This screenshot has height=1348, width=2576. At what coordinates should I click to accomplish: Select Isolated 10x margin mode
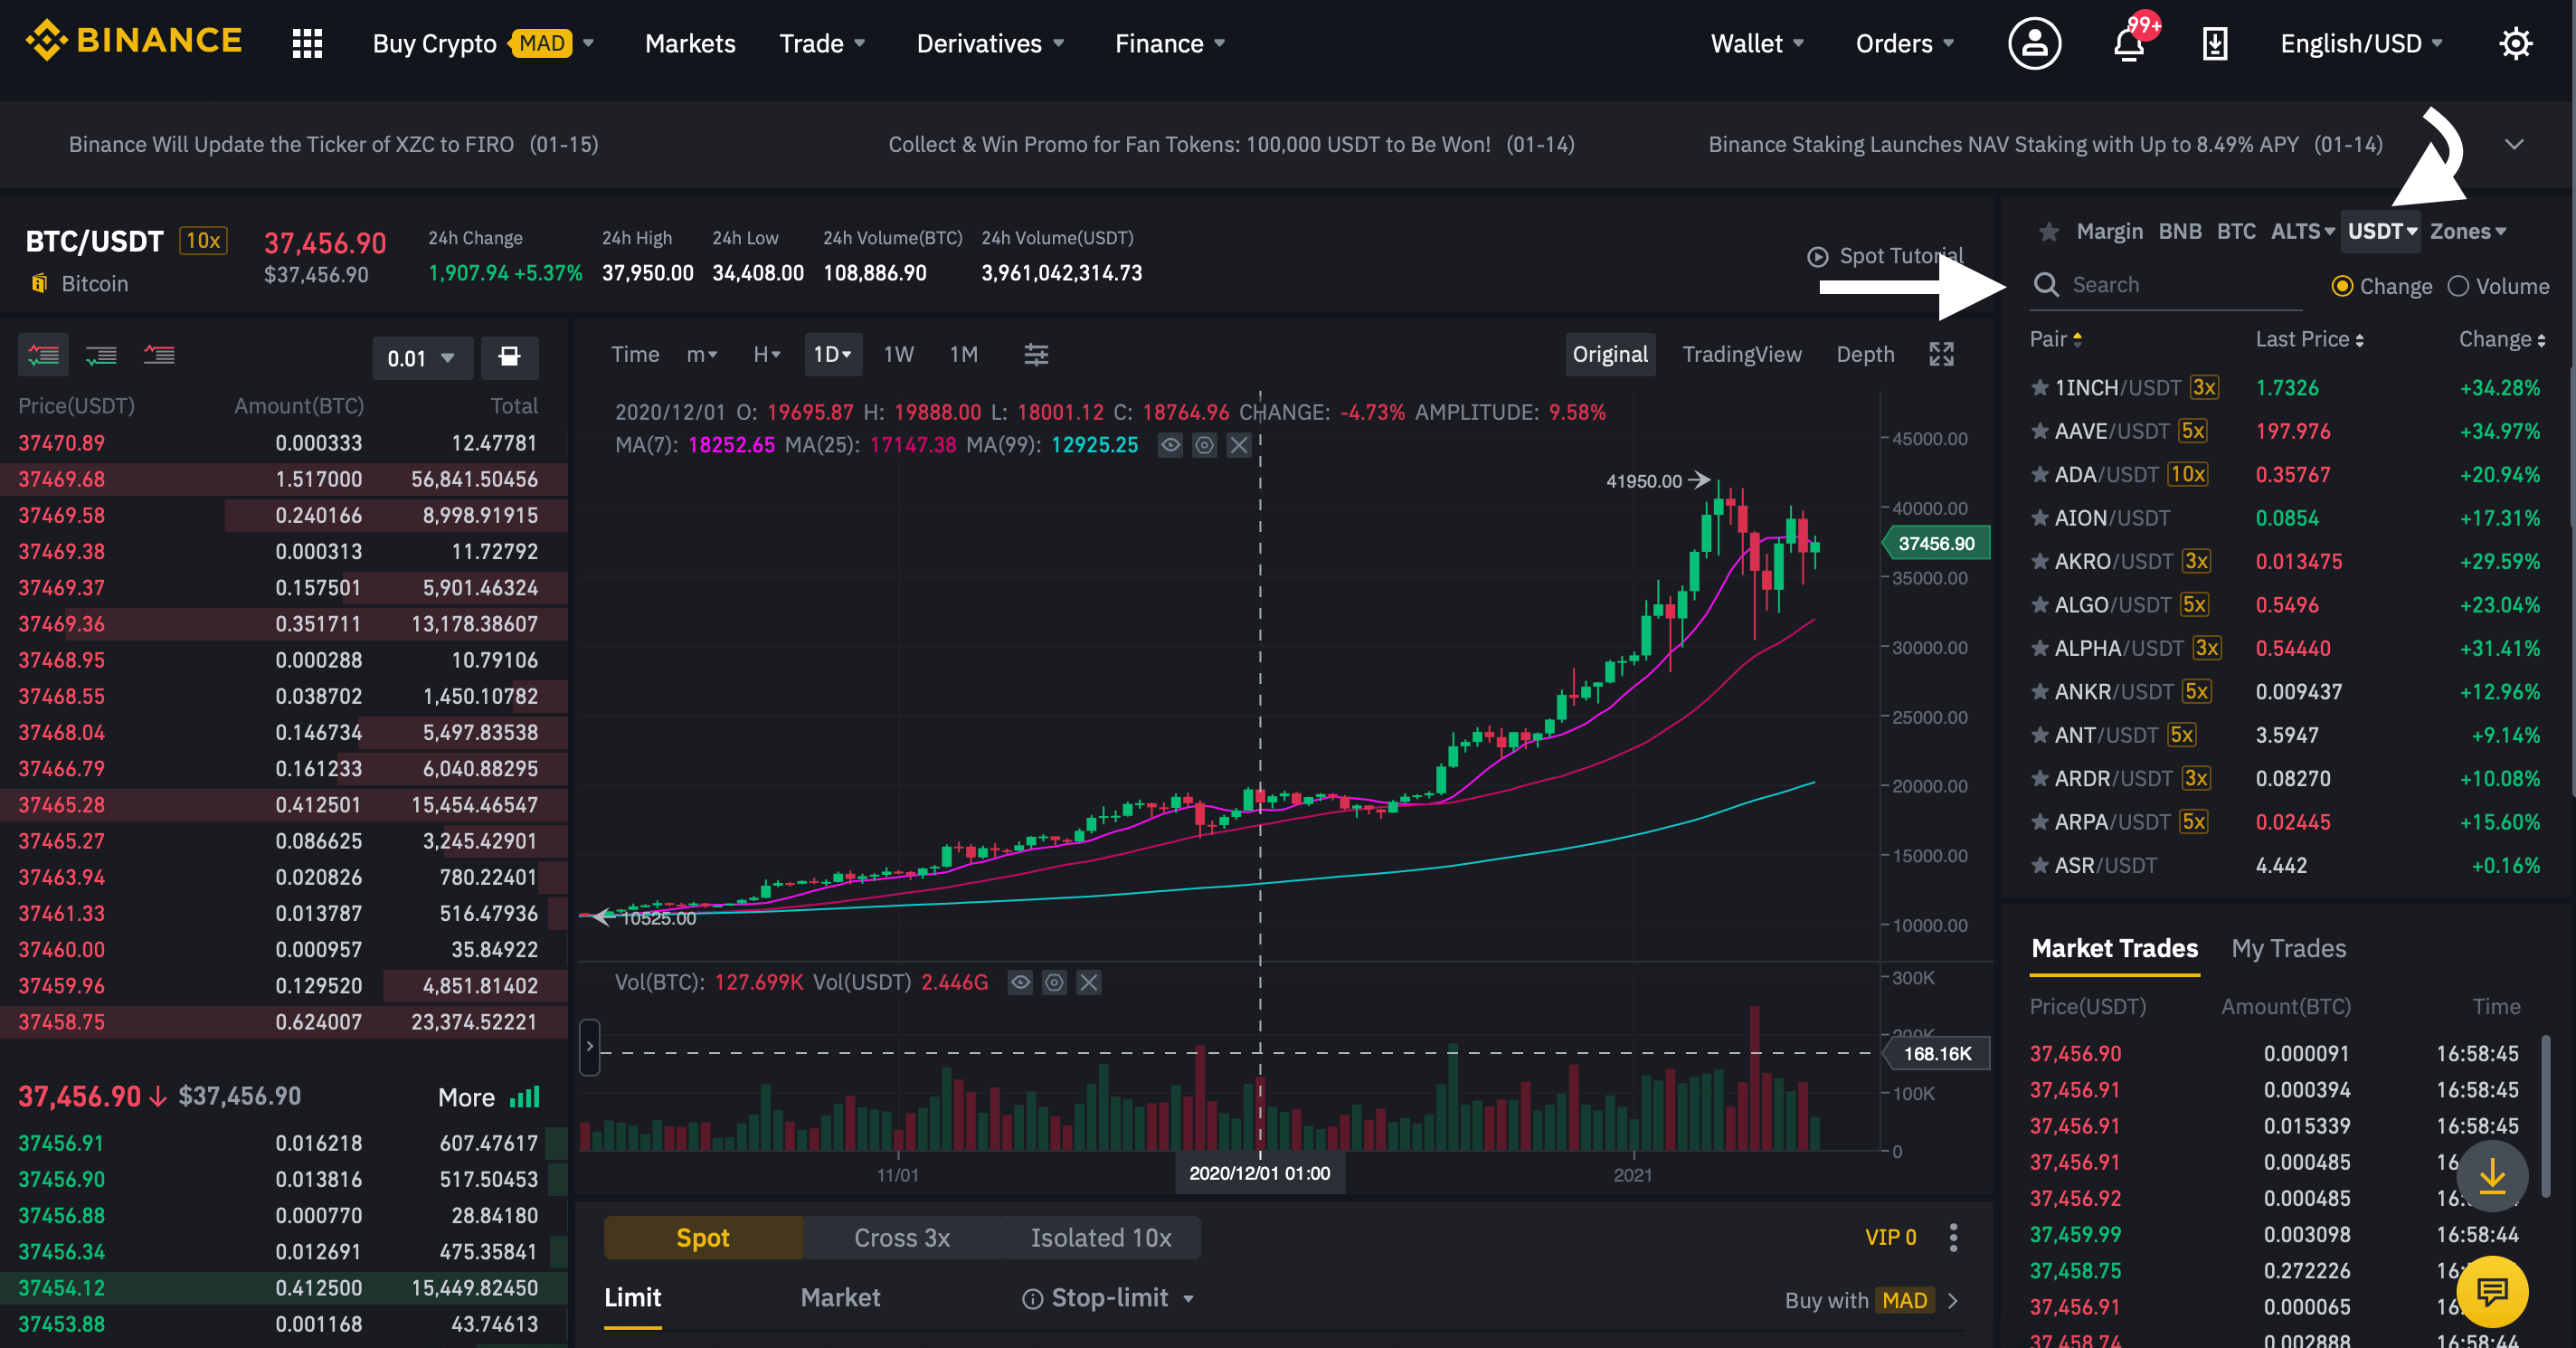tap(1101, 1238)
